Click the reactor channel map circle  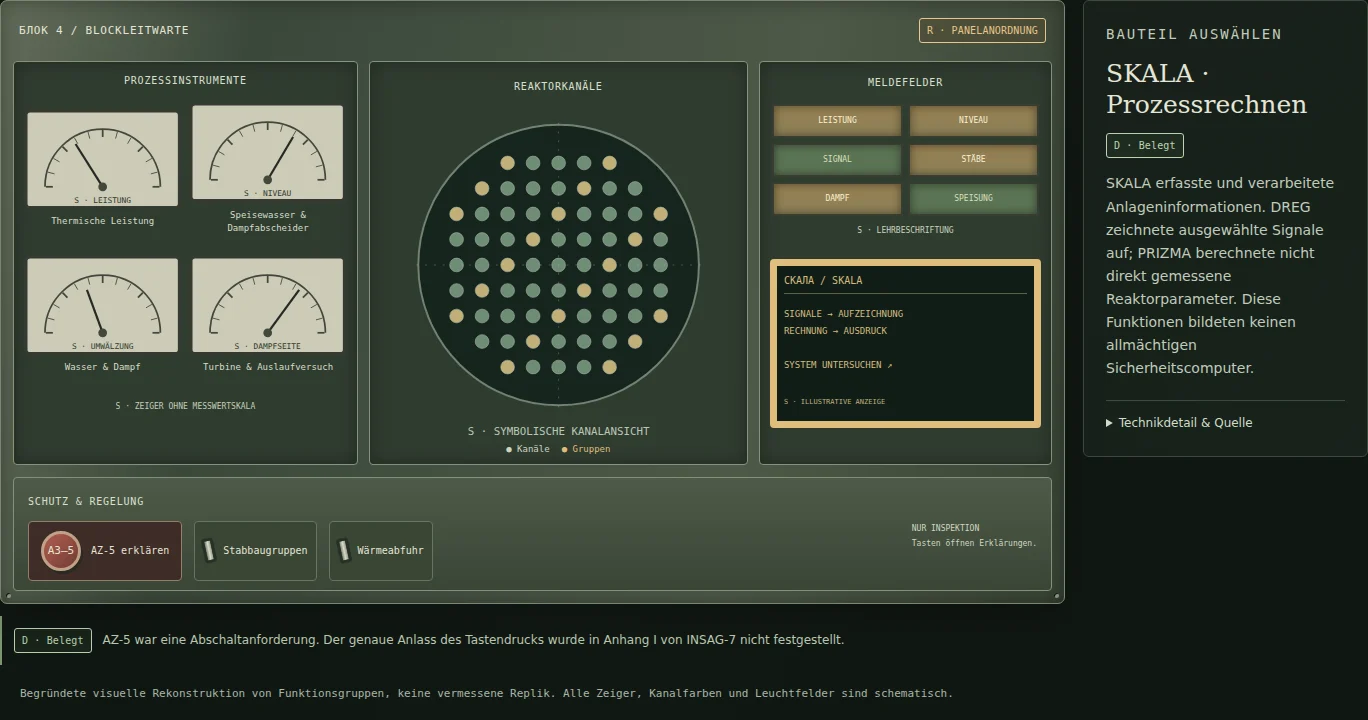(x=558, y=265)
